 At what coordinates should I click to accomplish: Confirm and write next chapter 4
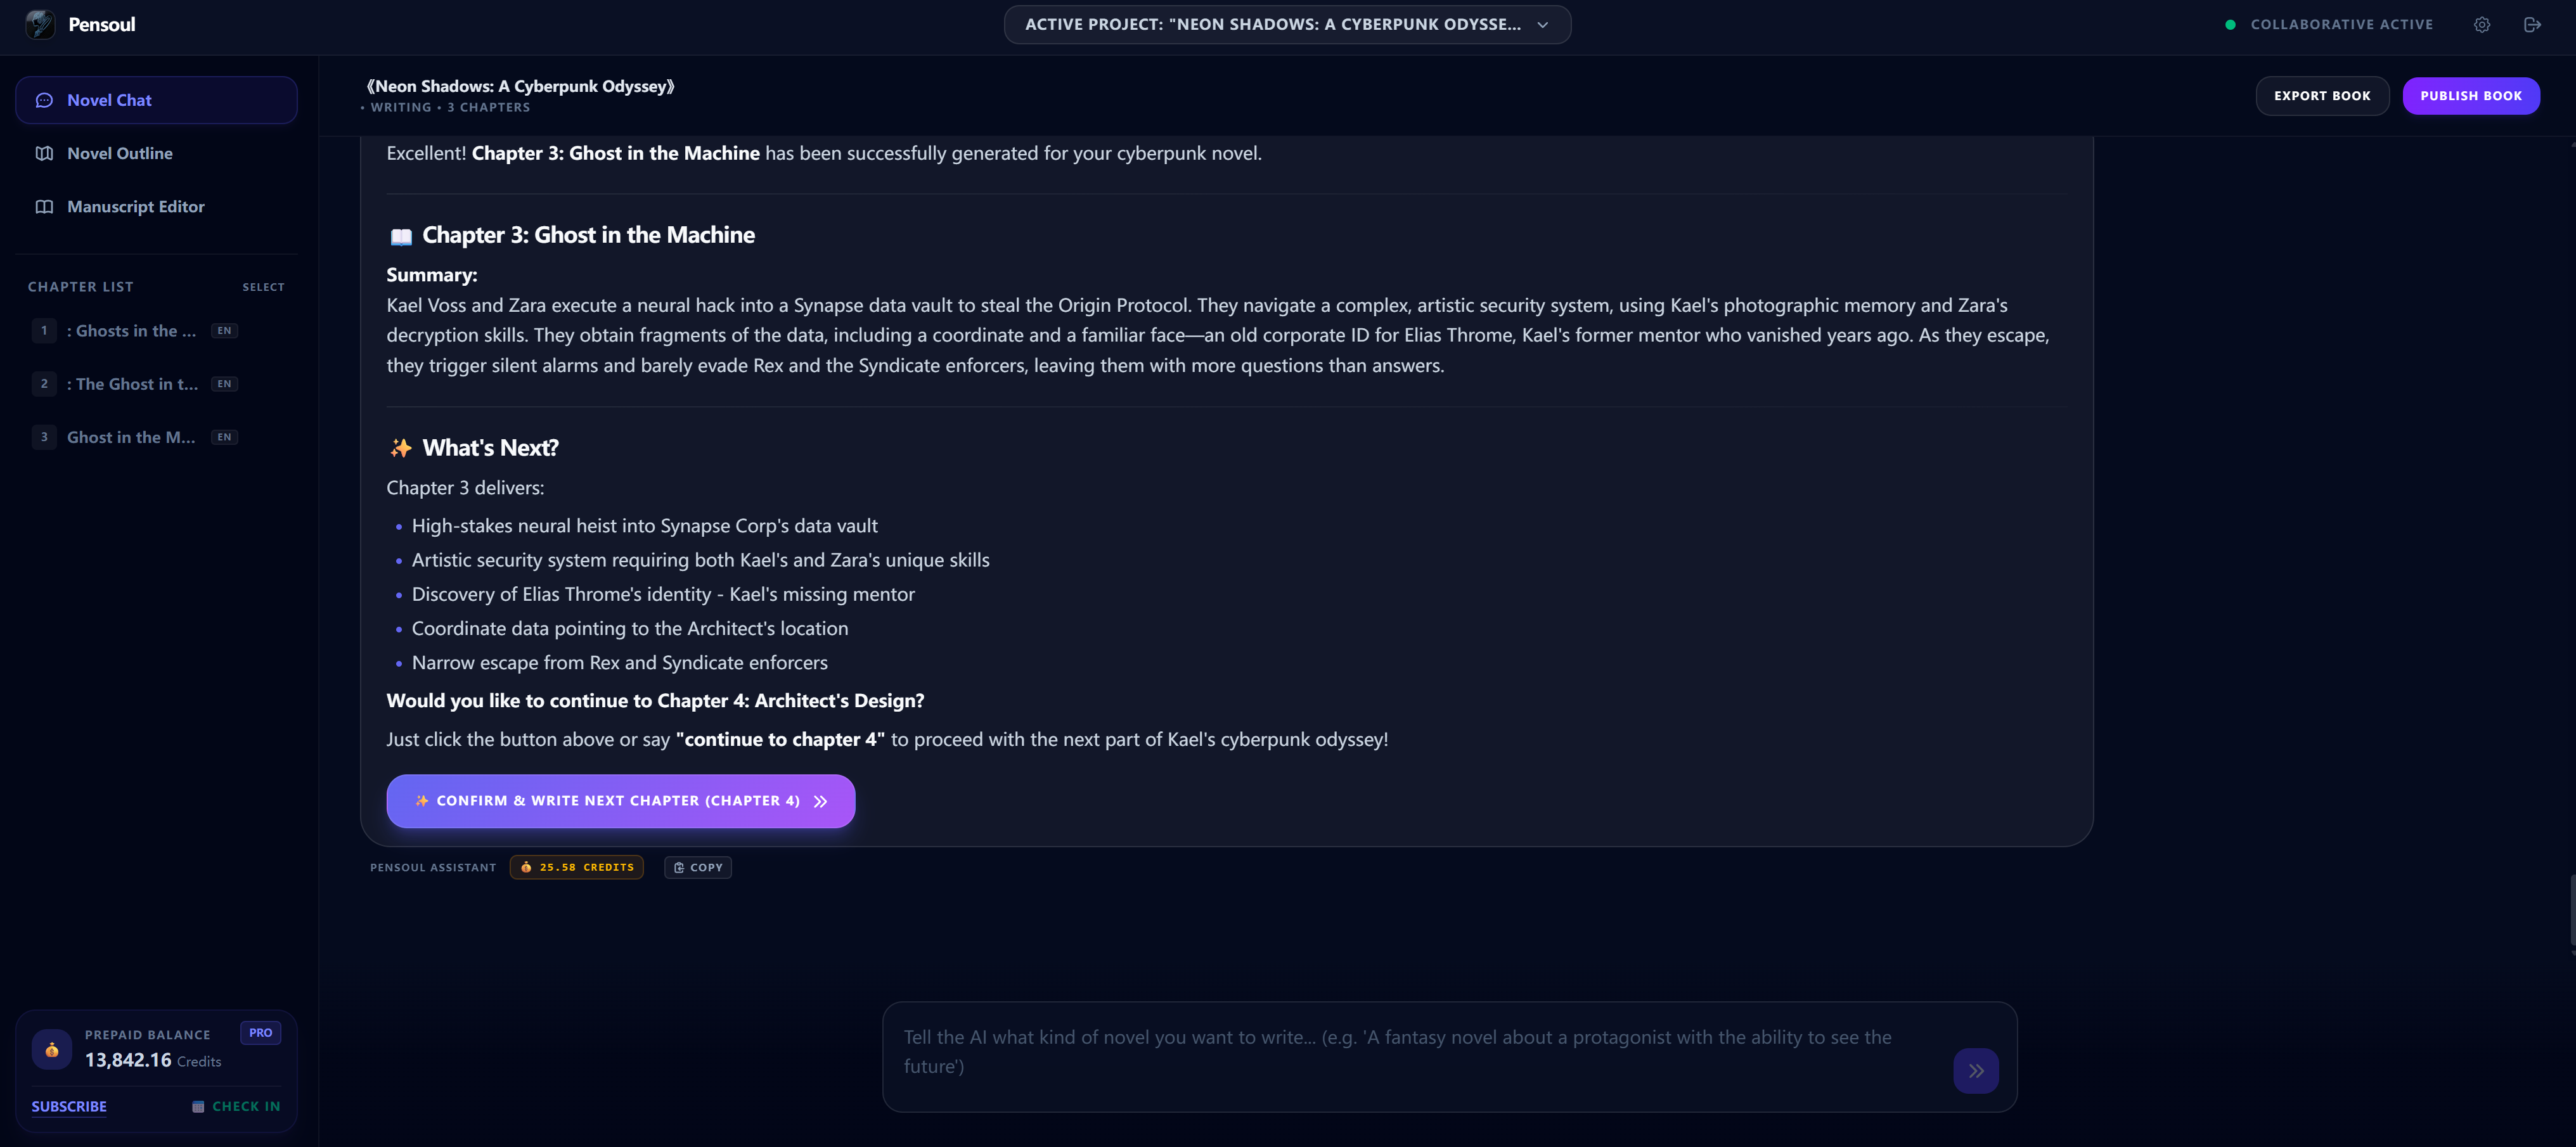tap(620, 801)
